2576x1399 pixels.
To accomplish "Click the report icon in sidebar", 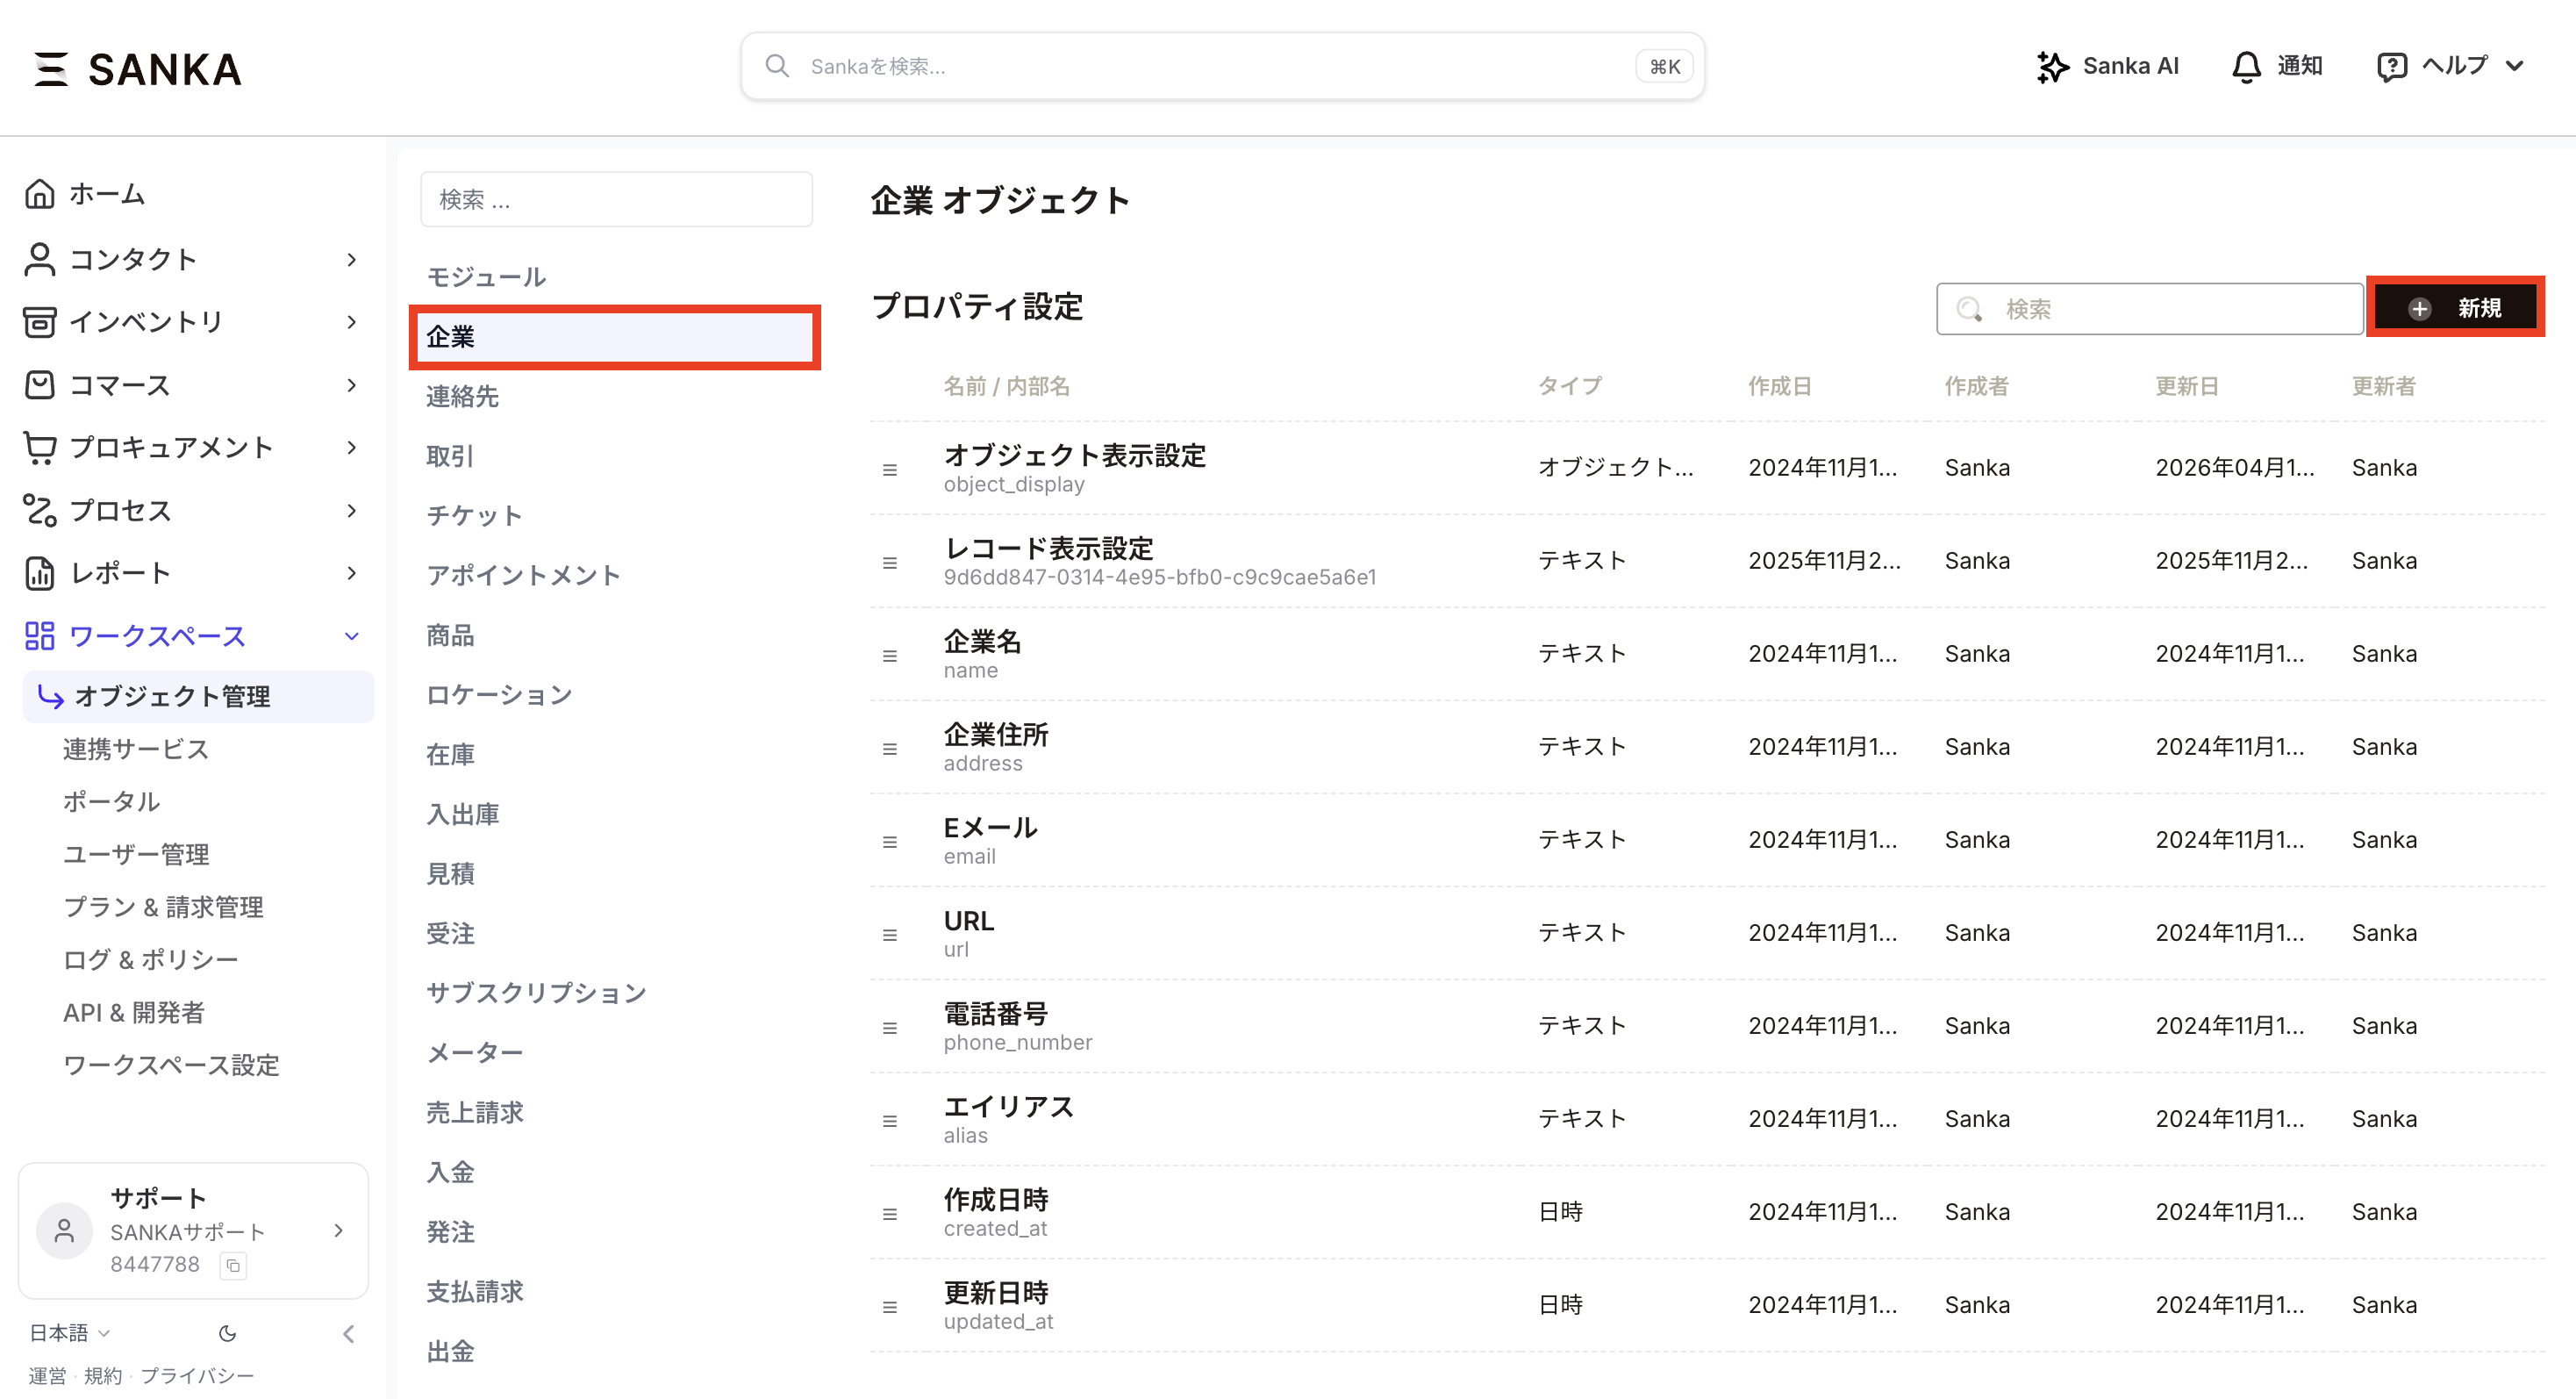I will [x=40, y=573].
